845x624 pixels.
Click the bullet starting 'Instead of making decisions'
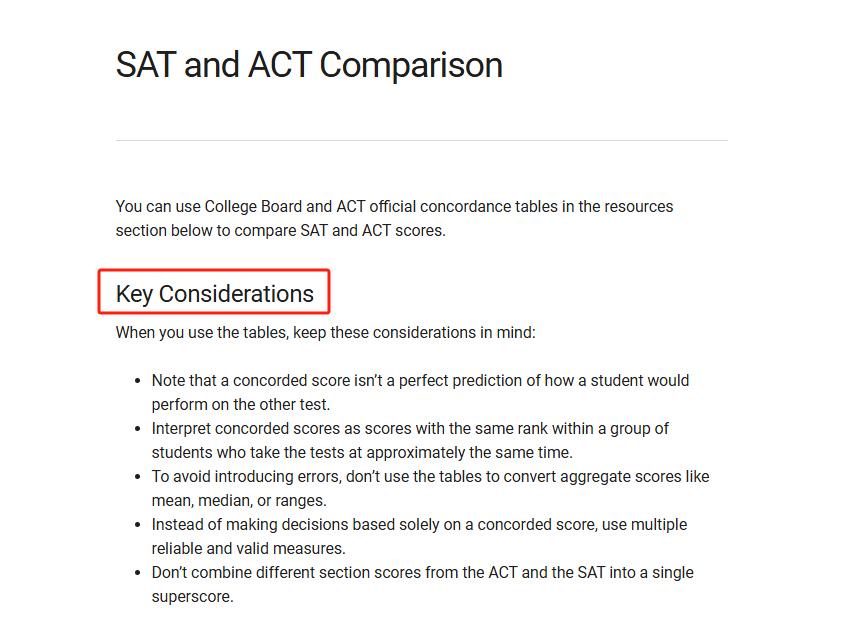coord(419,536)
